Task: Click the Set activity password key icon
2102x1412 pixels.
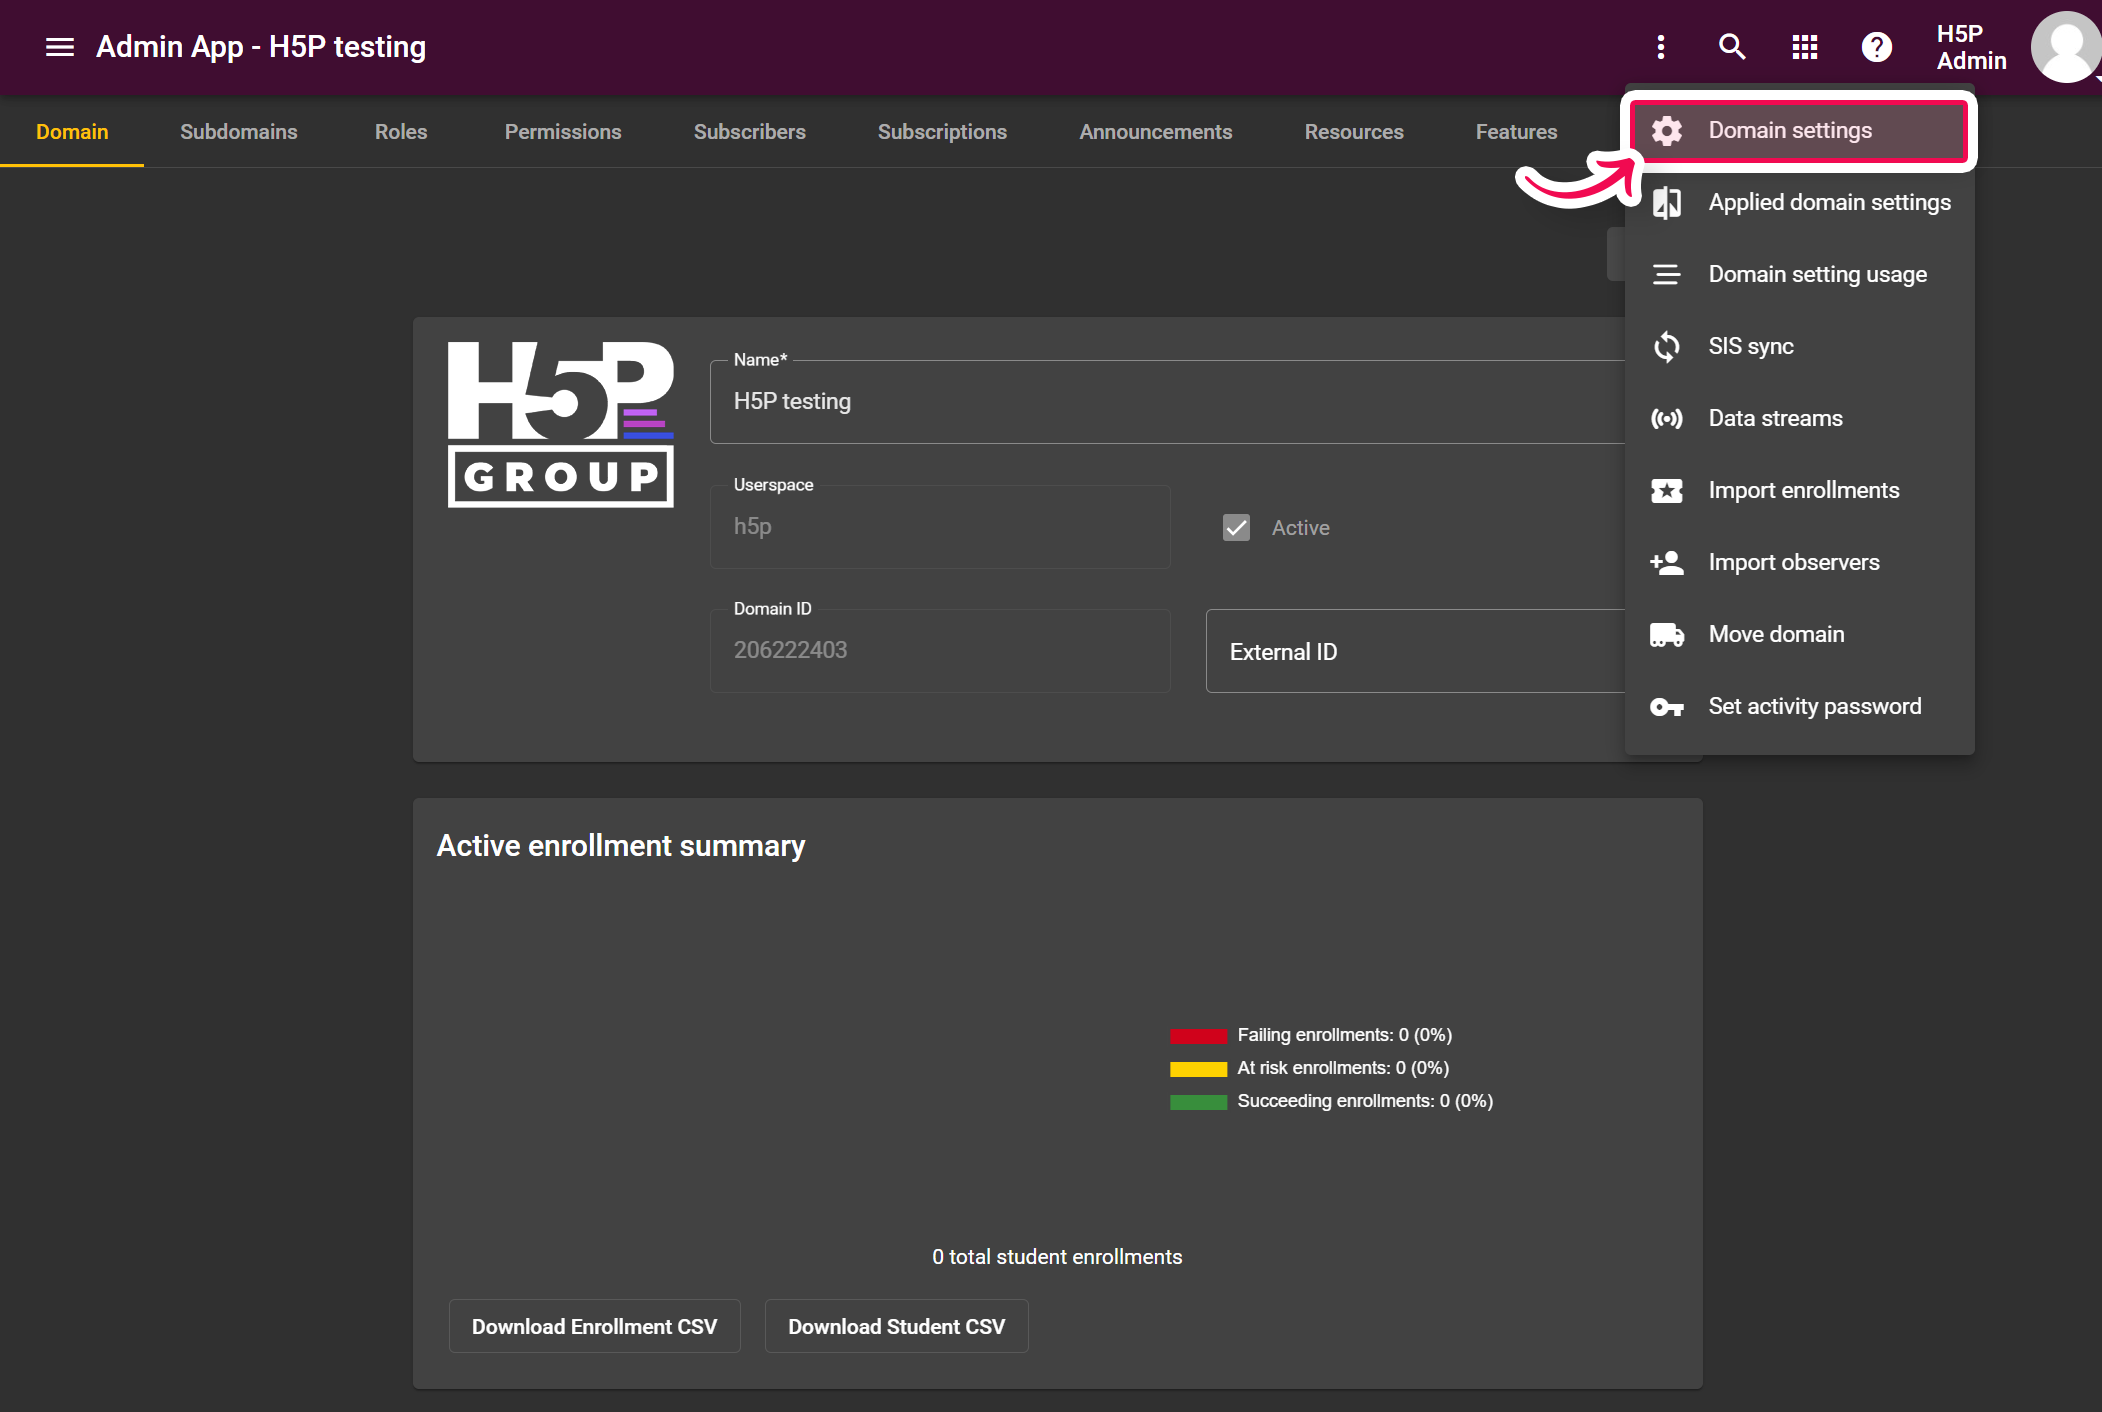Action: pyautogui.click(x=1667, y=706)
